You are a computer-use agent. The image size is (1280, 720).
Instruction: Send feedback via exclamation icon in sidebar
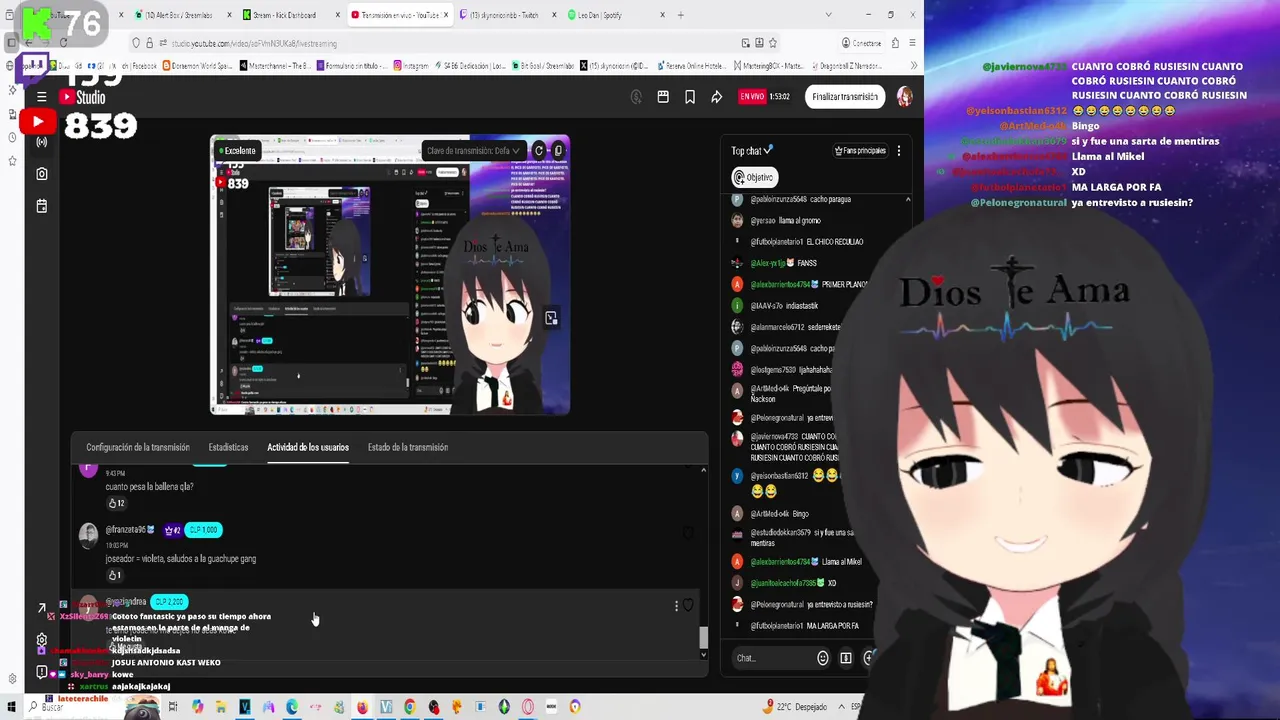pos(41,672)
